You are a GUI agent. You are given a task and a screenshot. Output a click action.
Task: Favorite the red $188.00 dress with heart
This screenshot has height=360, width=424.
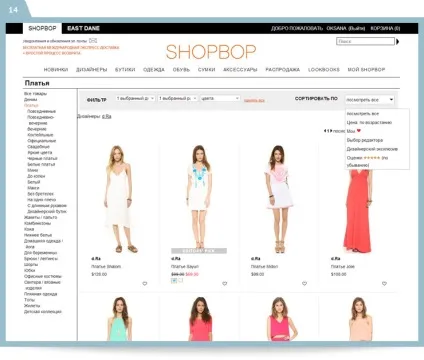(384, 284)
